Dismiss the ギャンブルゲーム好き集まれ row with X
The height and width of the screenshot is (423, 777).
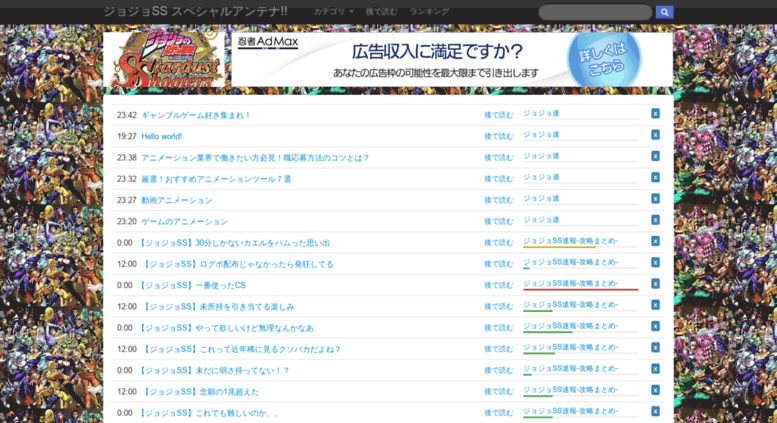pos(655,114)
